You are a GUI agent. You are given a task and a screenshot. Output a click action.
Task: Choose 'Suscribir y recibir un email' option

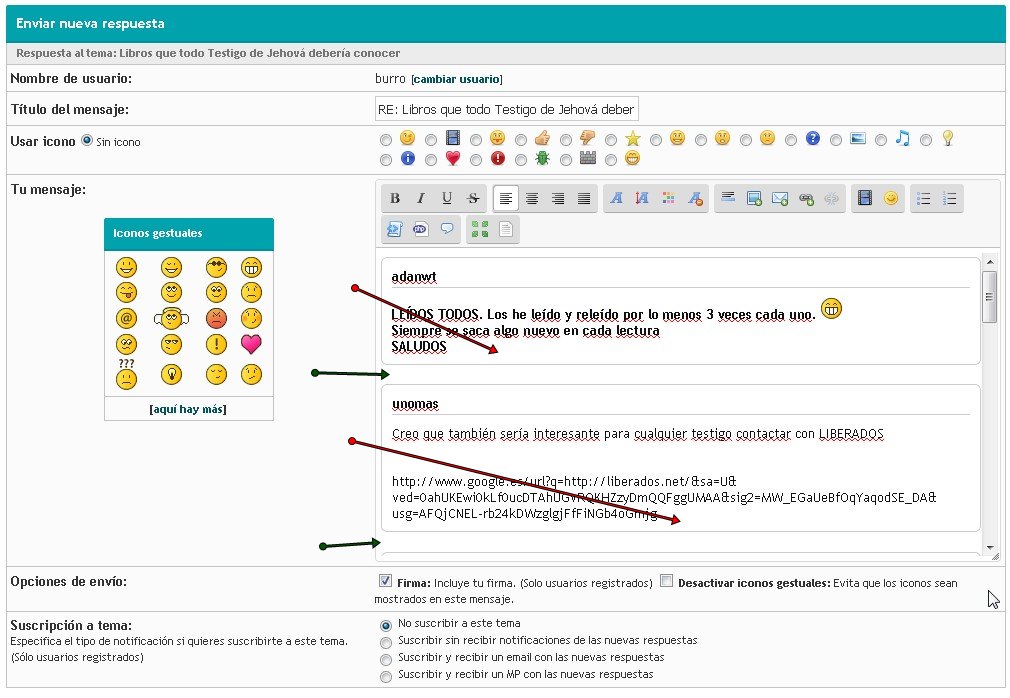(386, 658)
